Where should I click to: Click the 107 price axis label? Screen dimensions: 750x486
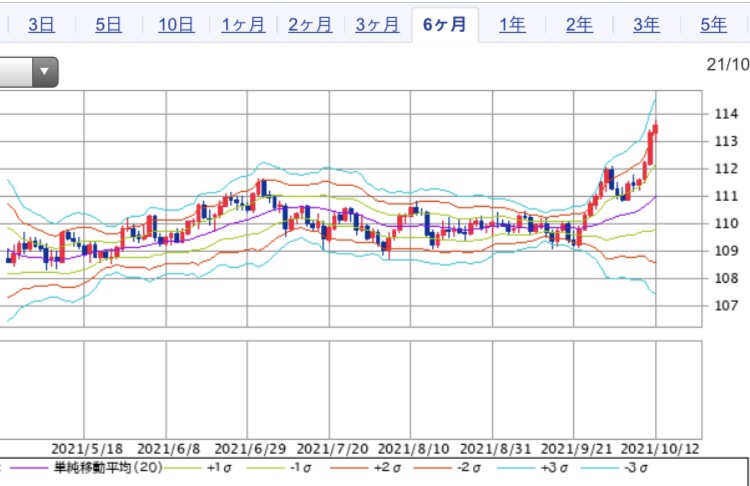726,305
